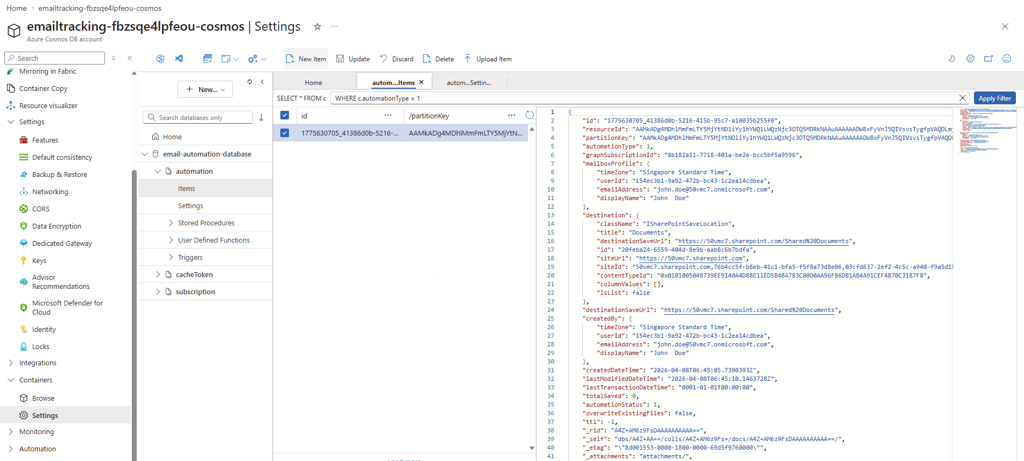Click Discard changes in toolbar
The image size is (1024, 461).
click(x=396, y=59)
